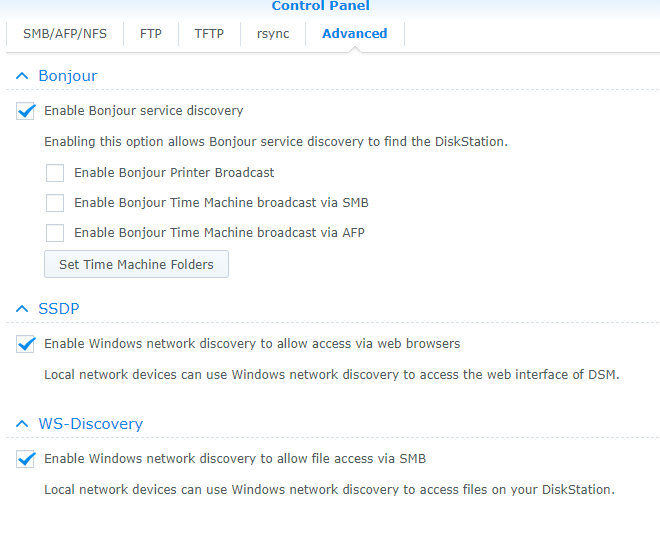Image resolution: width=660 pixels, height=545 pixels.
Task: Collapse the SSDP section chevron
Action: (22, 309)
